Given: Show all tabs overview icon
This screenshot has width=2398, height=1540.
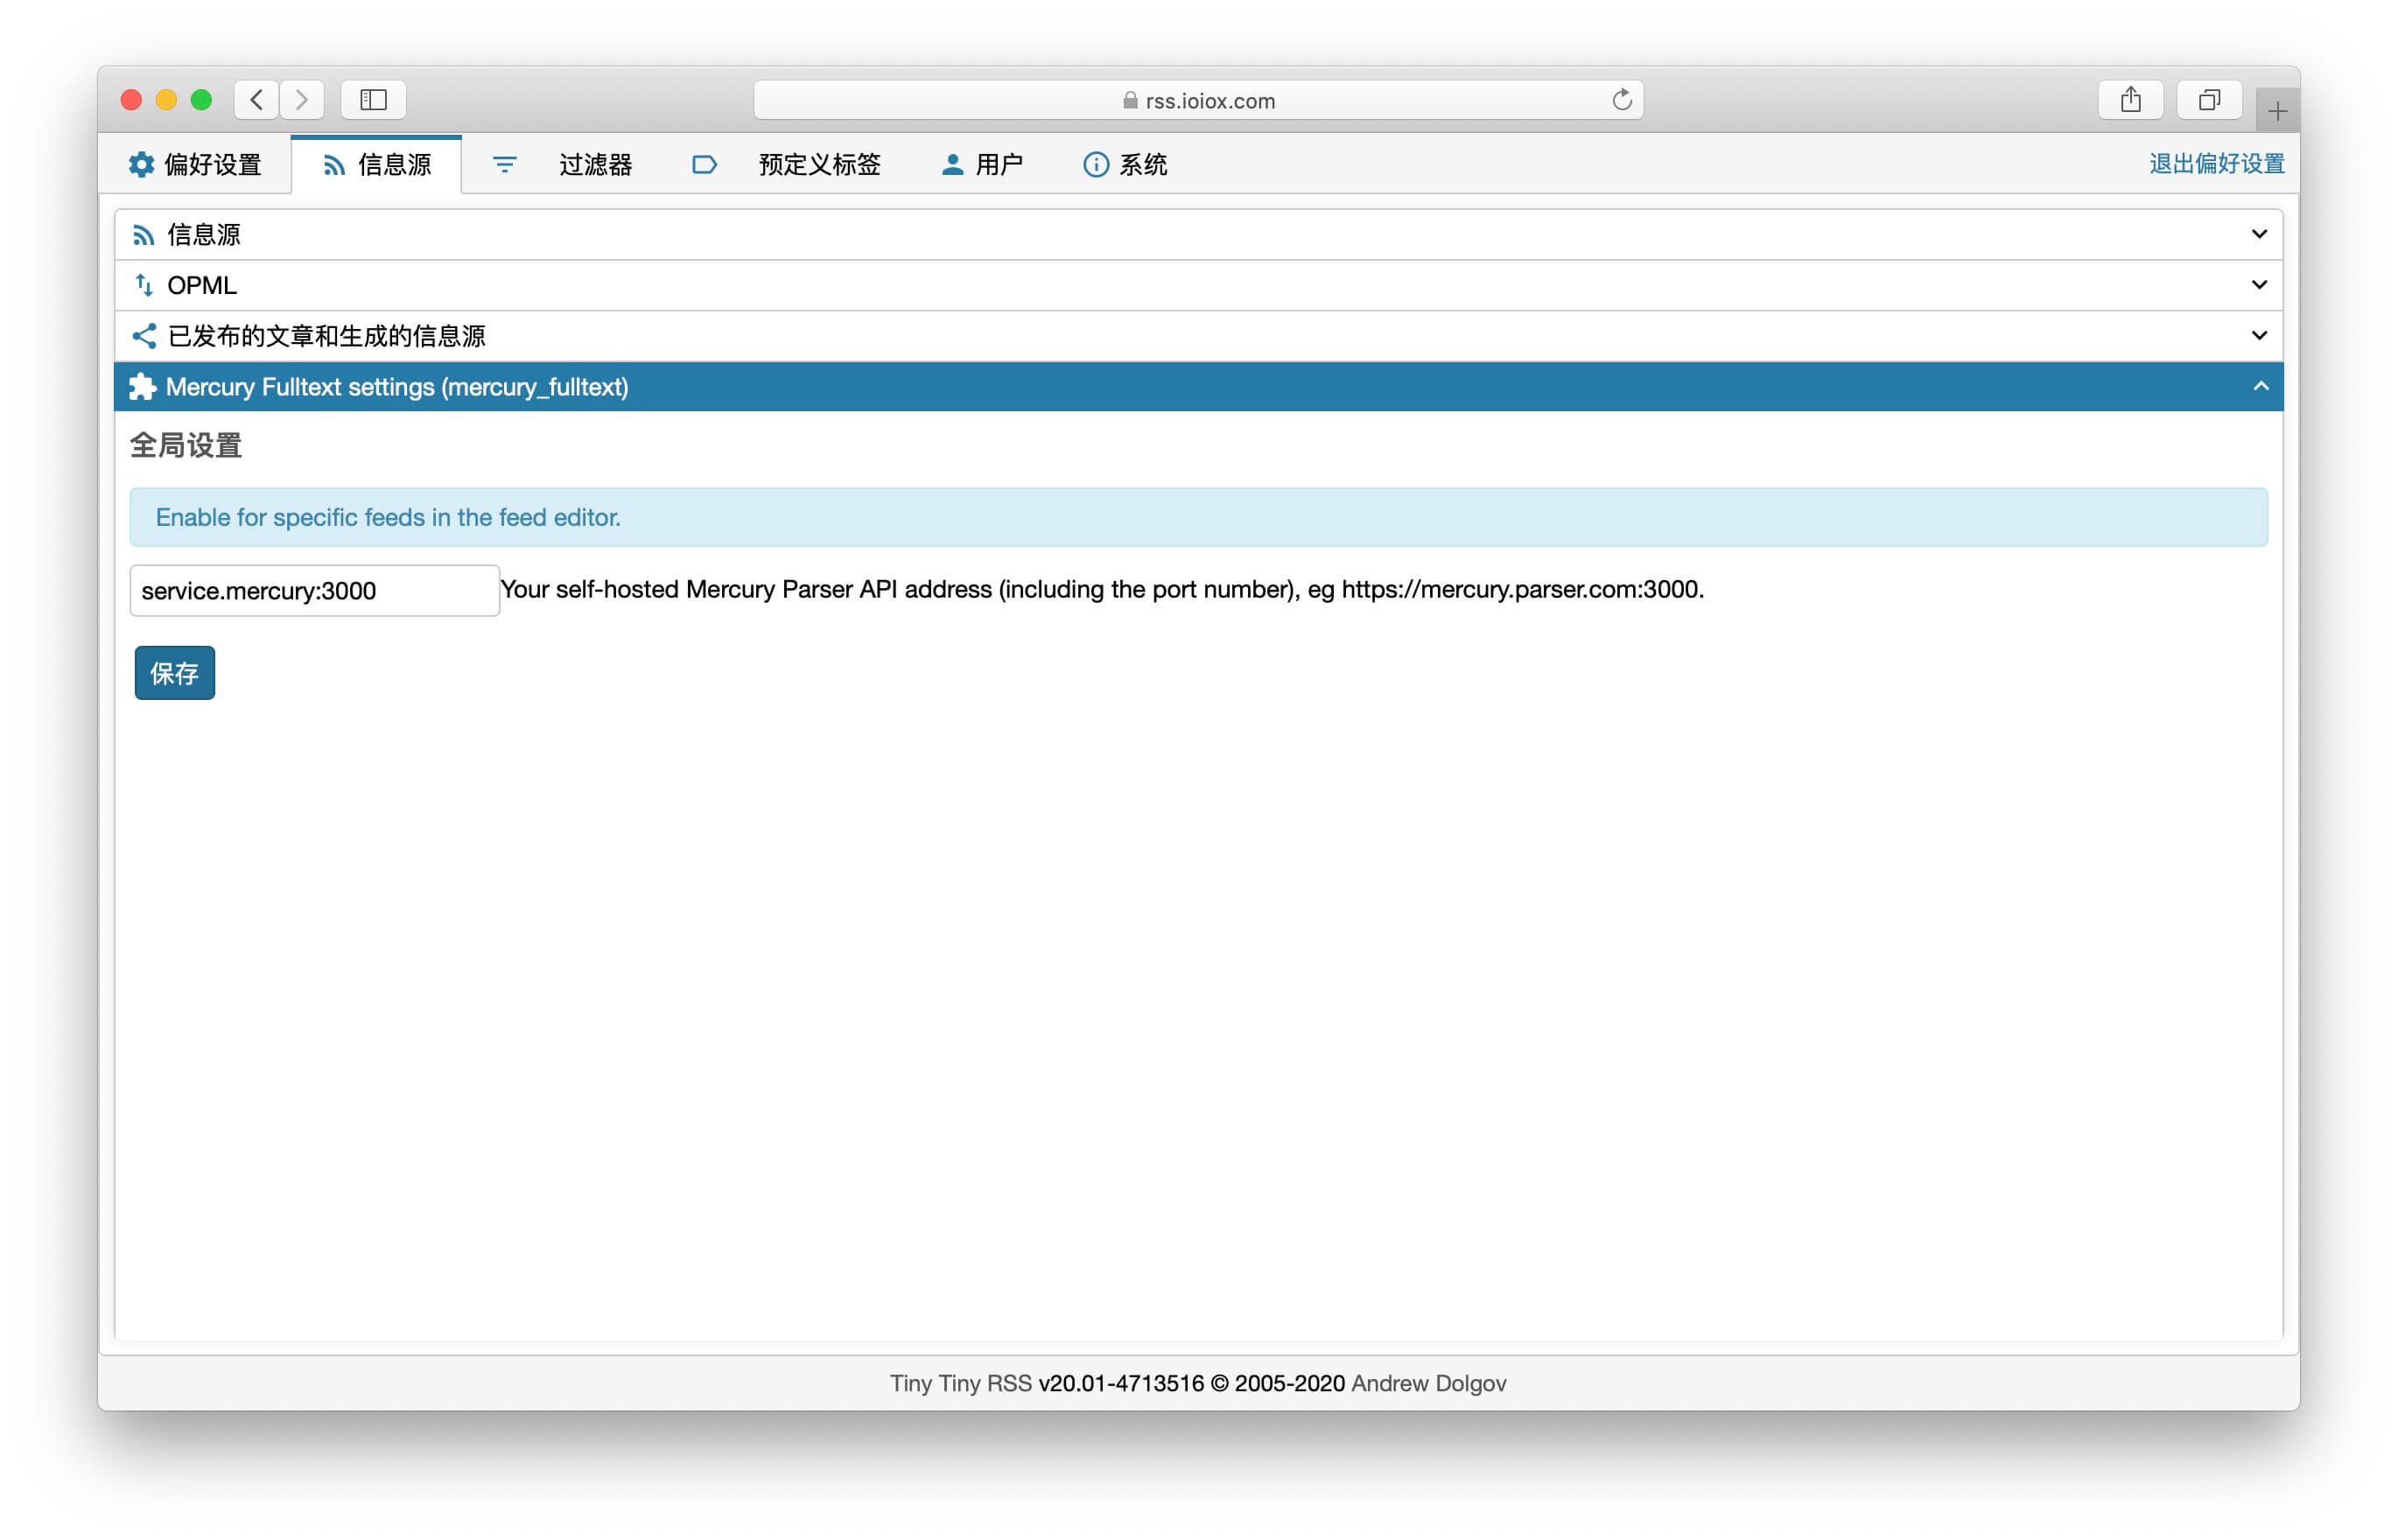Looking at the screenshot, I should point(2209,100).
